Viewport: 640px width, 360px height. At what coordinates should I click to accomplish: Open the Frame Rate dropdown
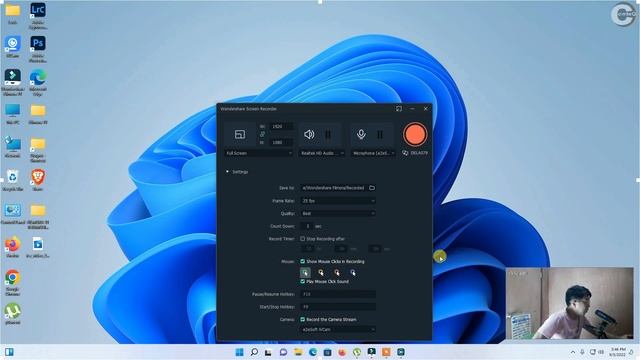point(338,201)
